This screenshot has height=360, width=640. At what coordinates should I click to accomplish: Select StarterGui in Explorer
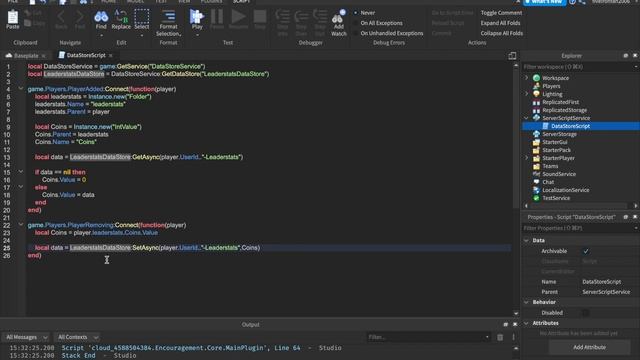[x=554, y=142]
